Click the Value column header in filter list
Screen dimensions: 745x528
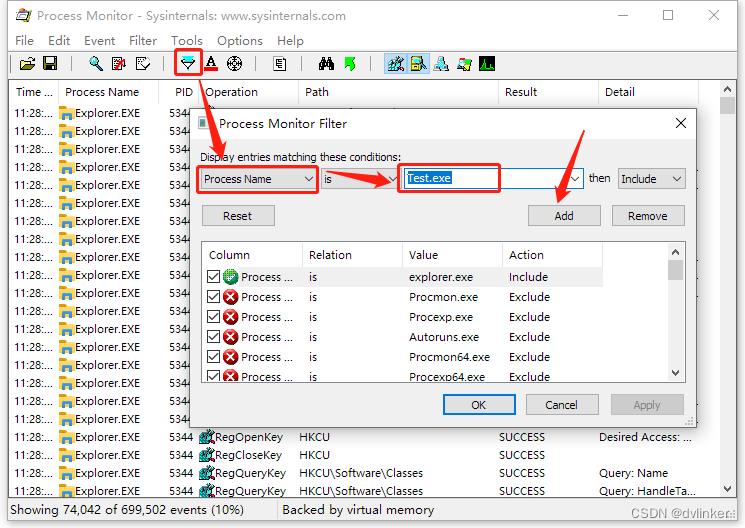(452, 255)
